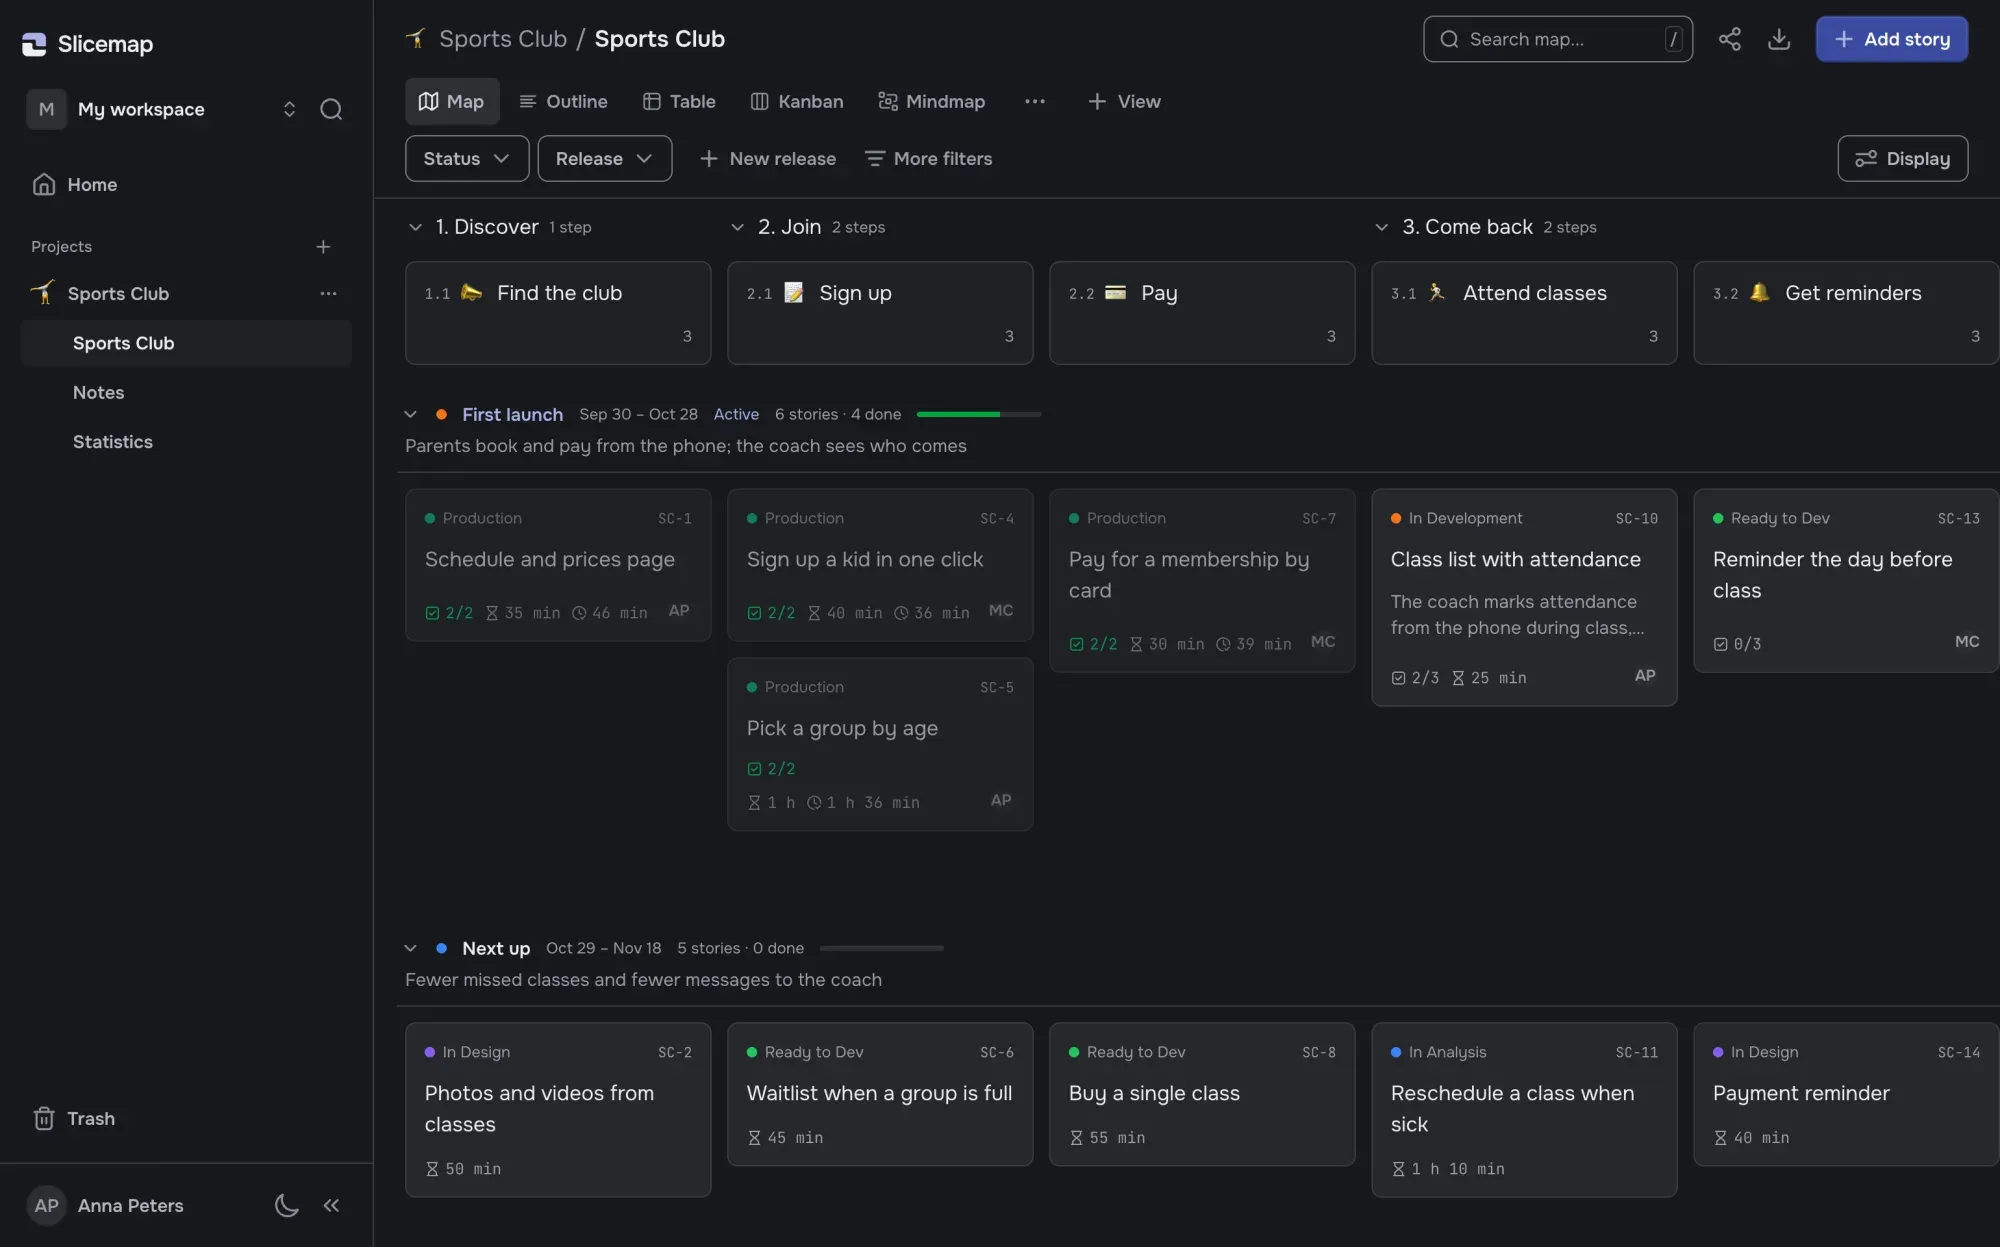
Task: Collapse the 1. Discover activity
Action: point(415,227)
